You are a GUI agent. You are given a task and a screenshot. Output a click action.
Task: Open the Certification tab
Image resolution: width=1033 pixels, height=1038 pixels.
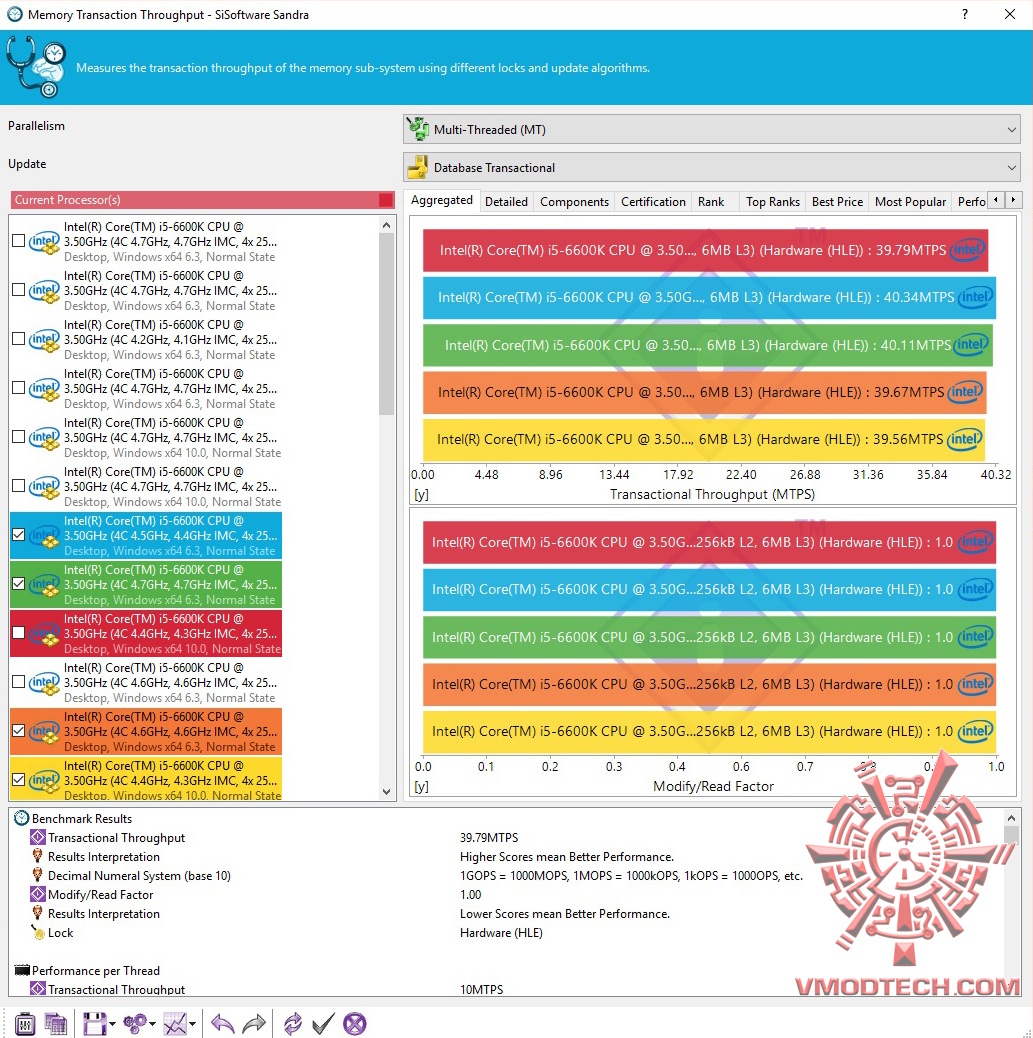pyautogui.click(x=653, y=202)
